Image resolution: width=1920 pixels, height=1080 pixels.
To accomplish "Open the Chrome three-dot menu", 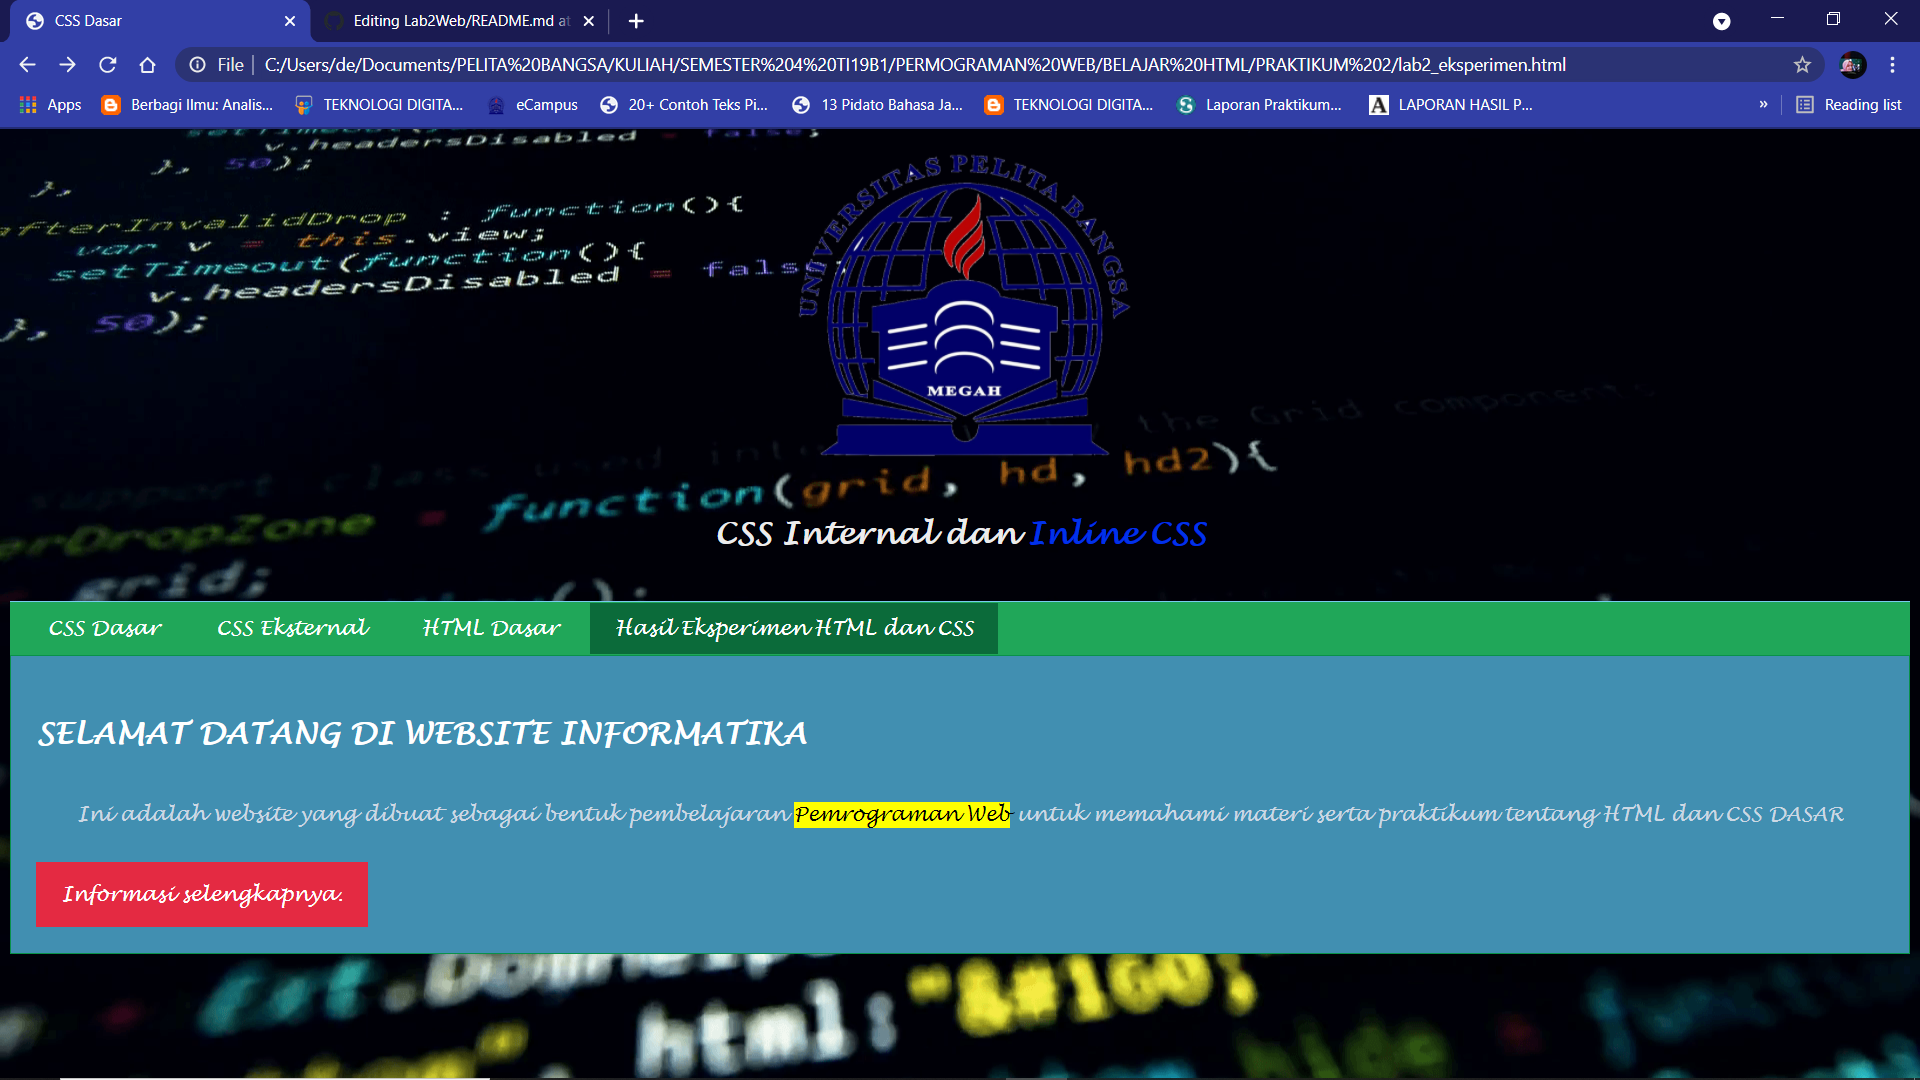I will (x=1892, y=64).
